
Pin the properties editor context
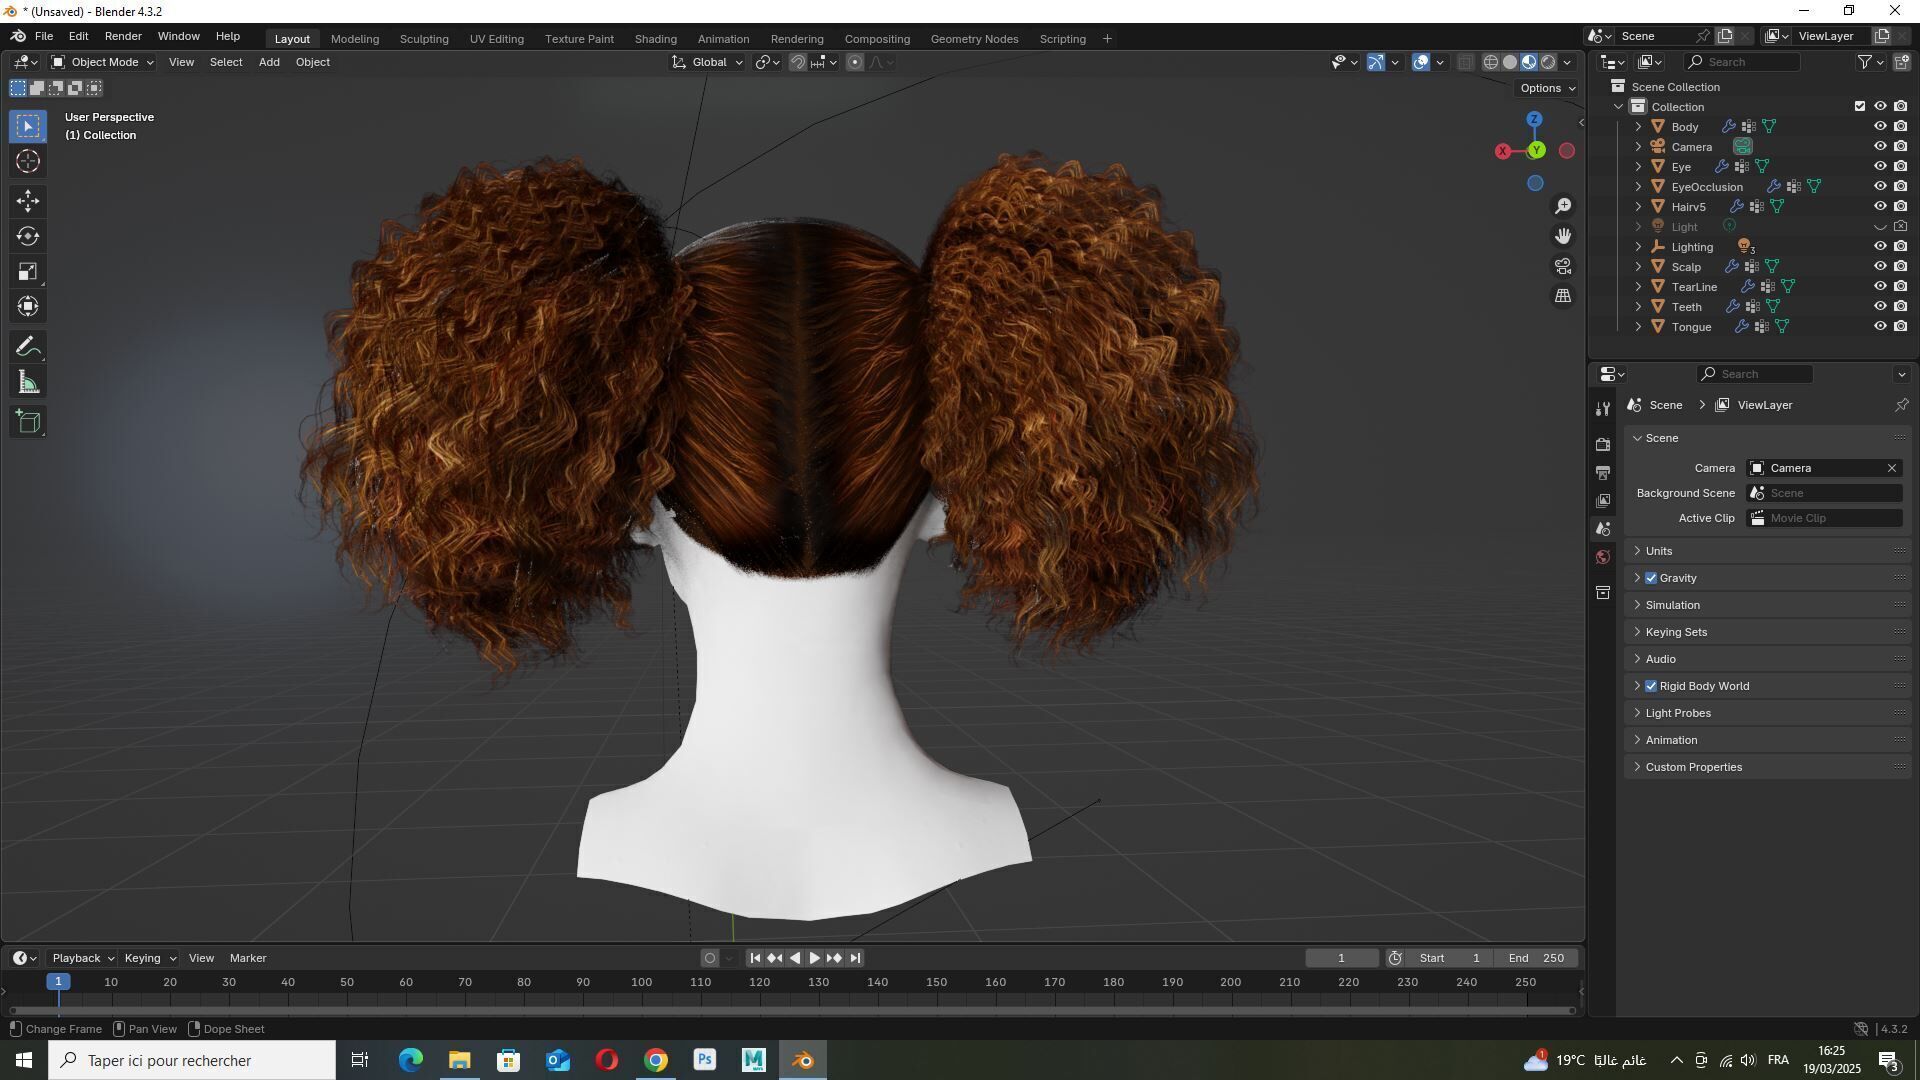point(1901,405)
